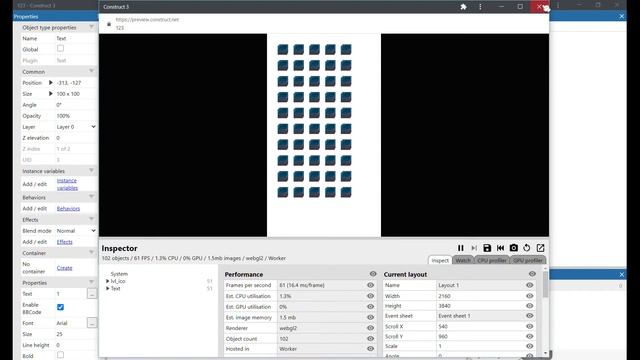The height and width of the screenshot is (360, 640).
Task: Expand lvl_ico in Inspector tree
Action: click(107, 281)
